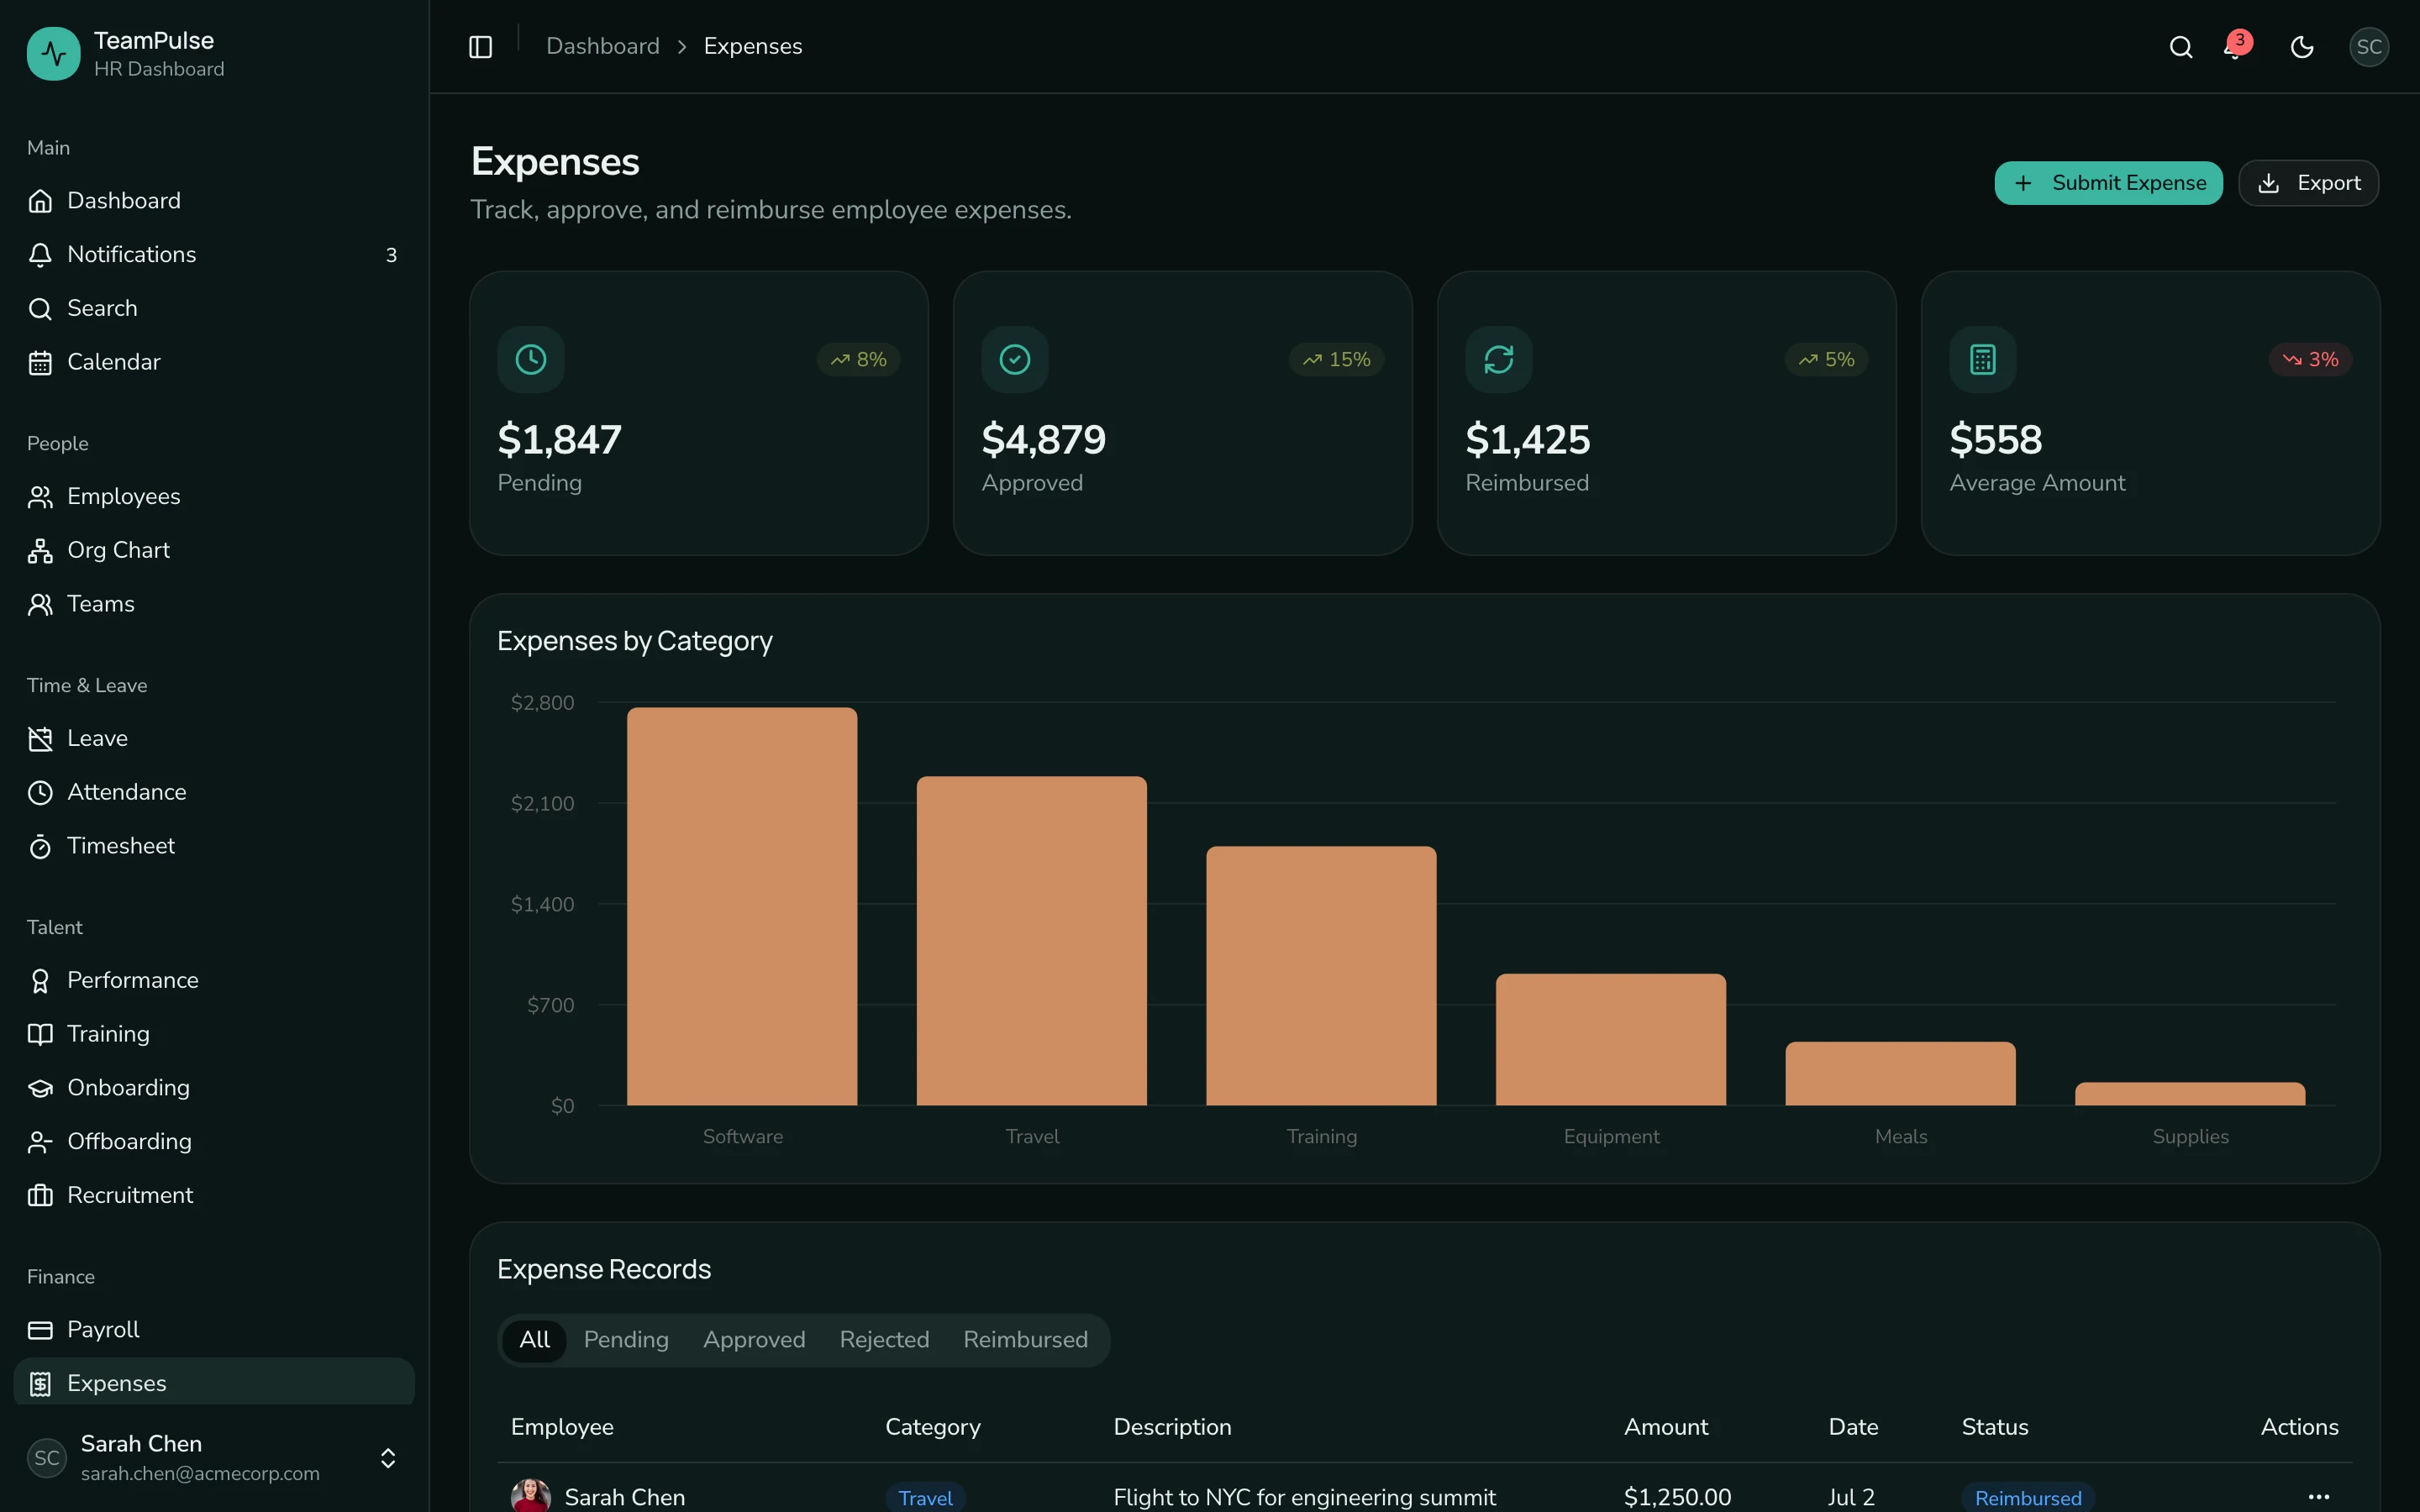Screen dimensions: 2420x1512
Task: Open Training in the sidebar
Action: point(214,1034)
